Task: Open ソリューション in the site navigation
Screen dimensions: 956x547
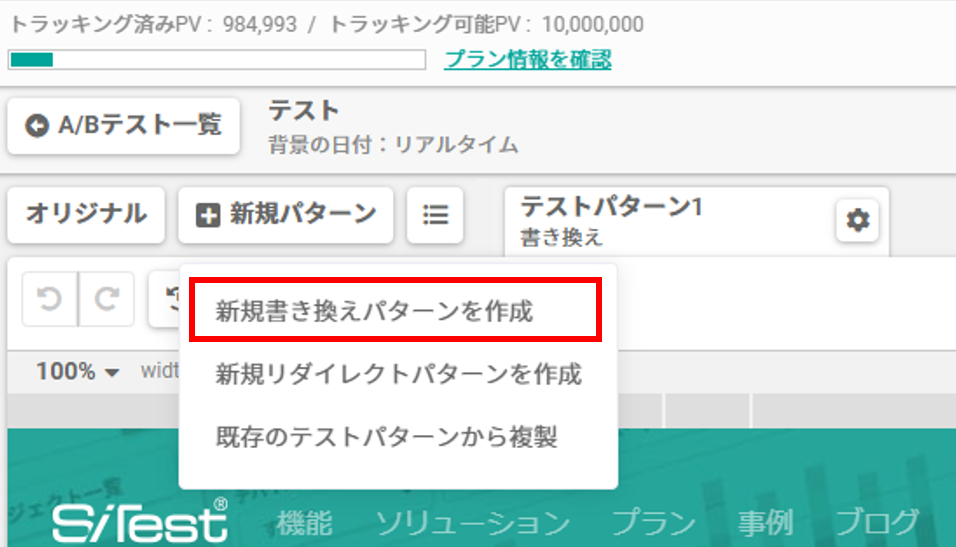Action: click(x=473, y=523)
